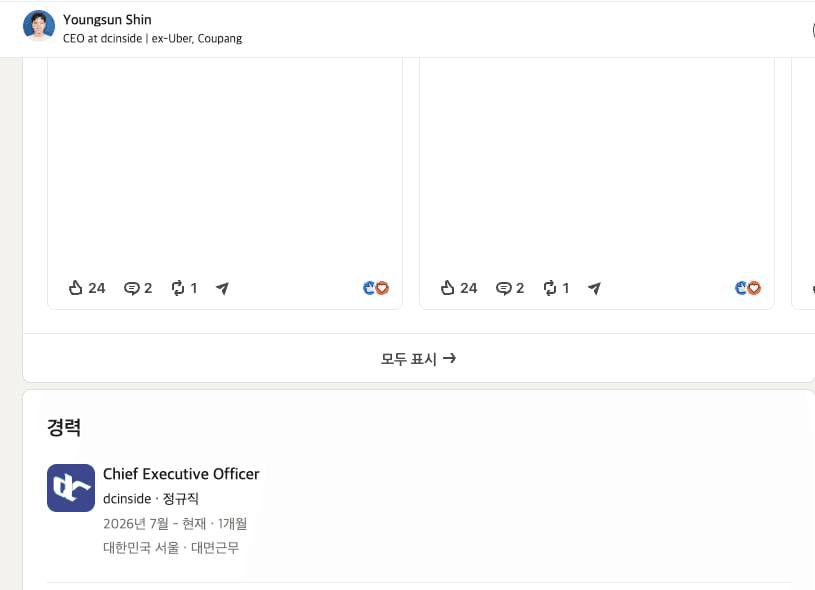Repost the first post card
The height and width of the screenshot is (590, 815).
tap(184, 288)
